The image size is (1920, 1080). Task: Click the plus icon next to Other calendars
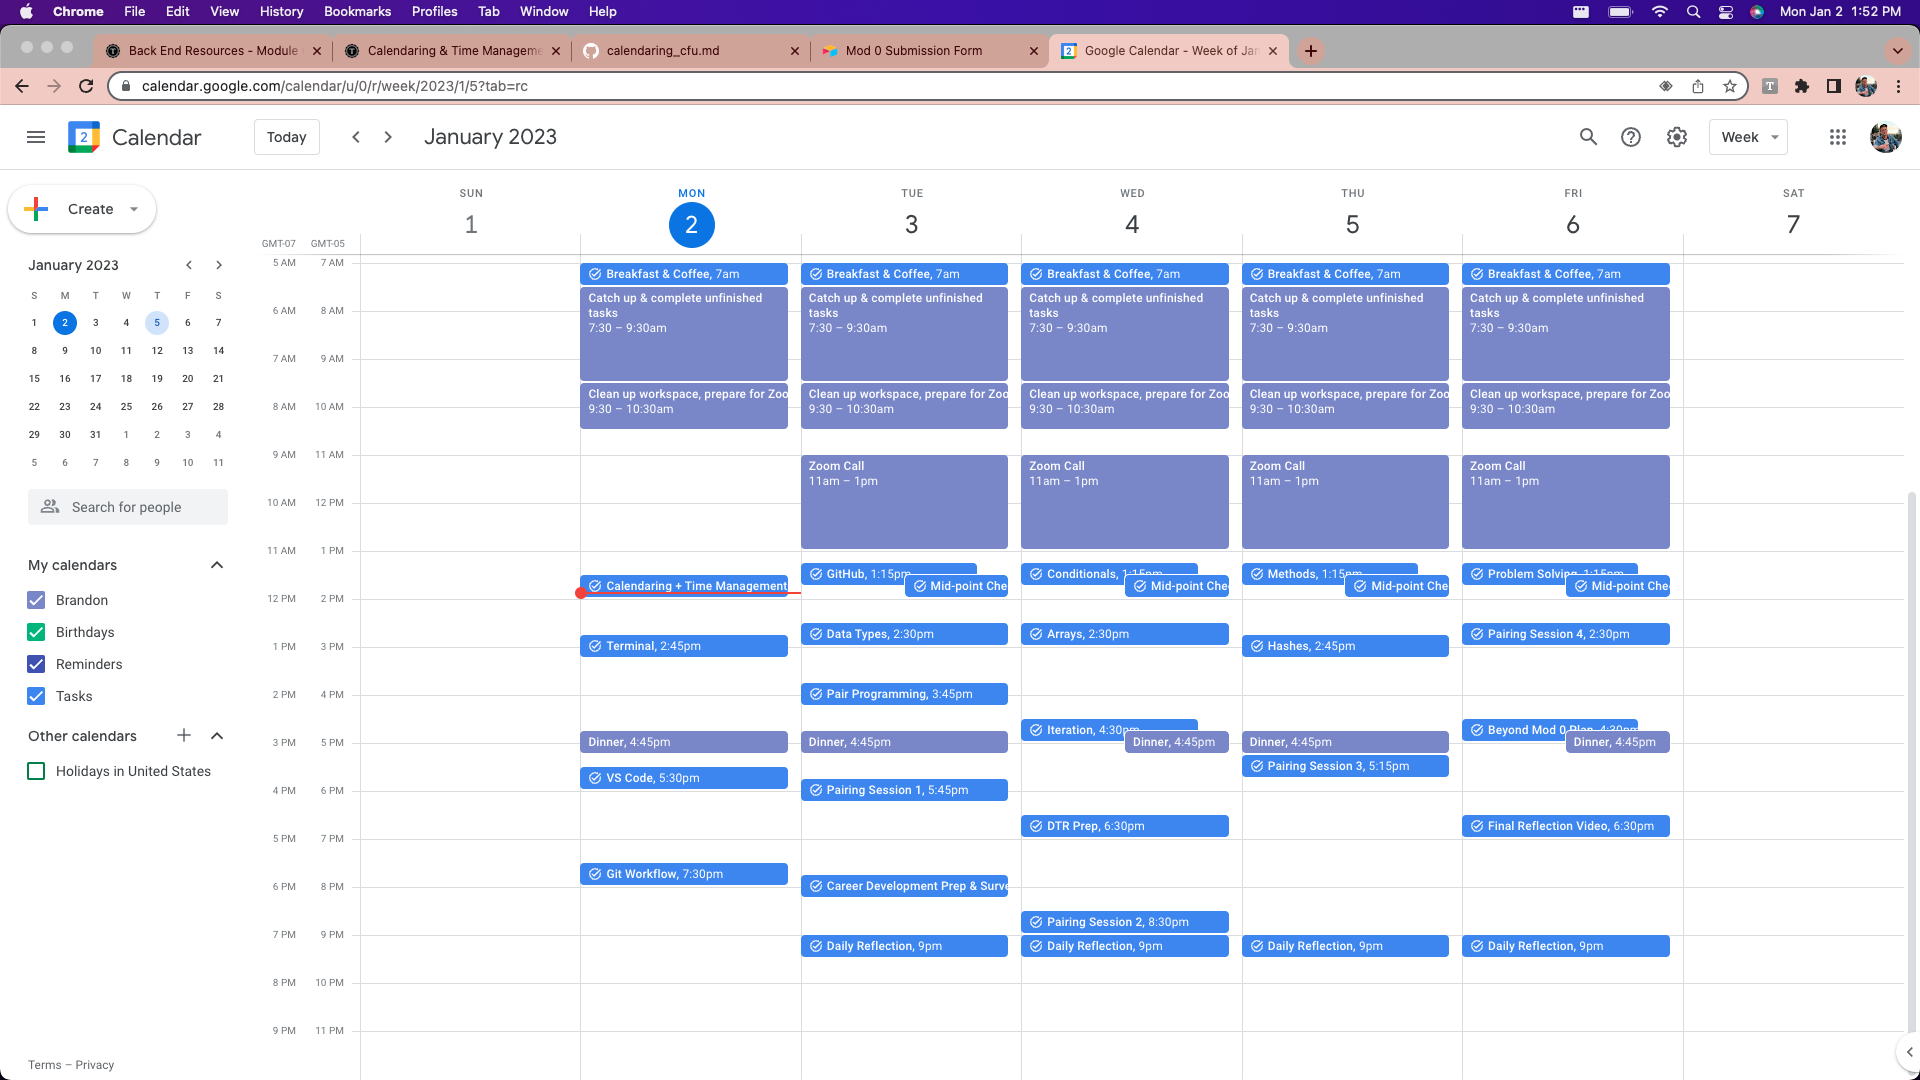coord(184,736)
